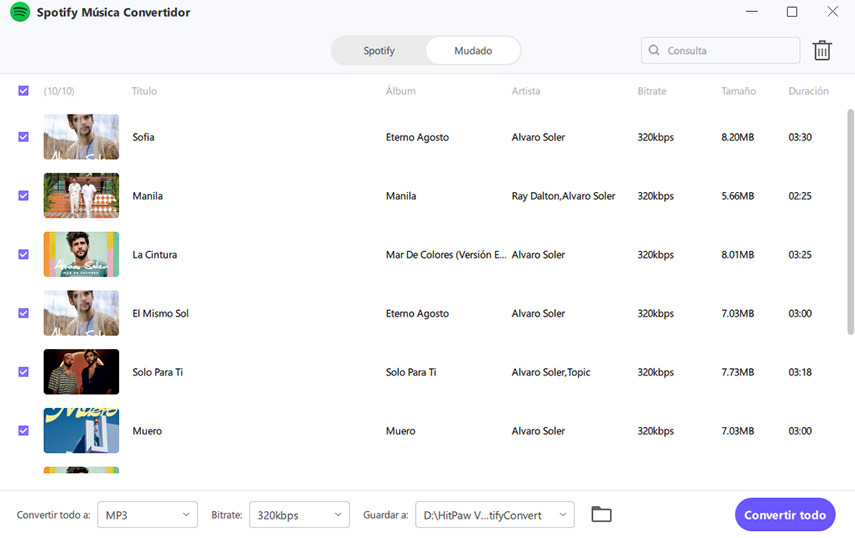
Task: Click duration value 02:25
Action: (x=800, y=196)
